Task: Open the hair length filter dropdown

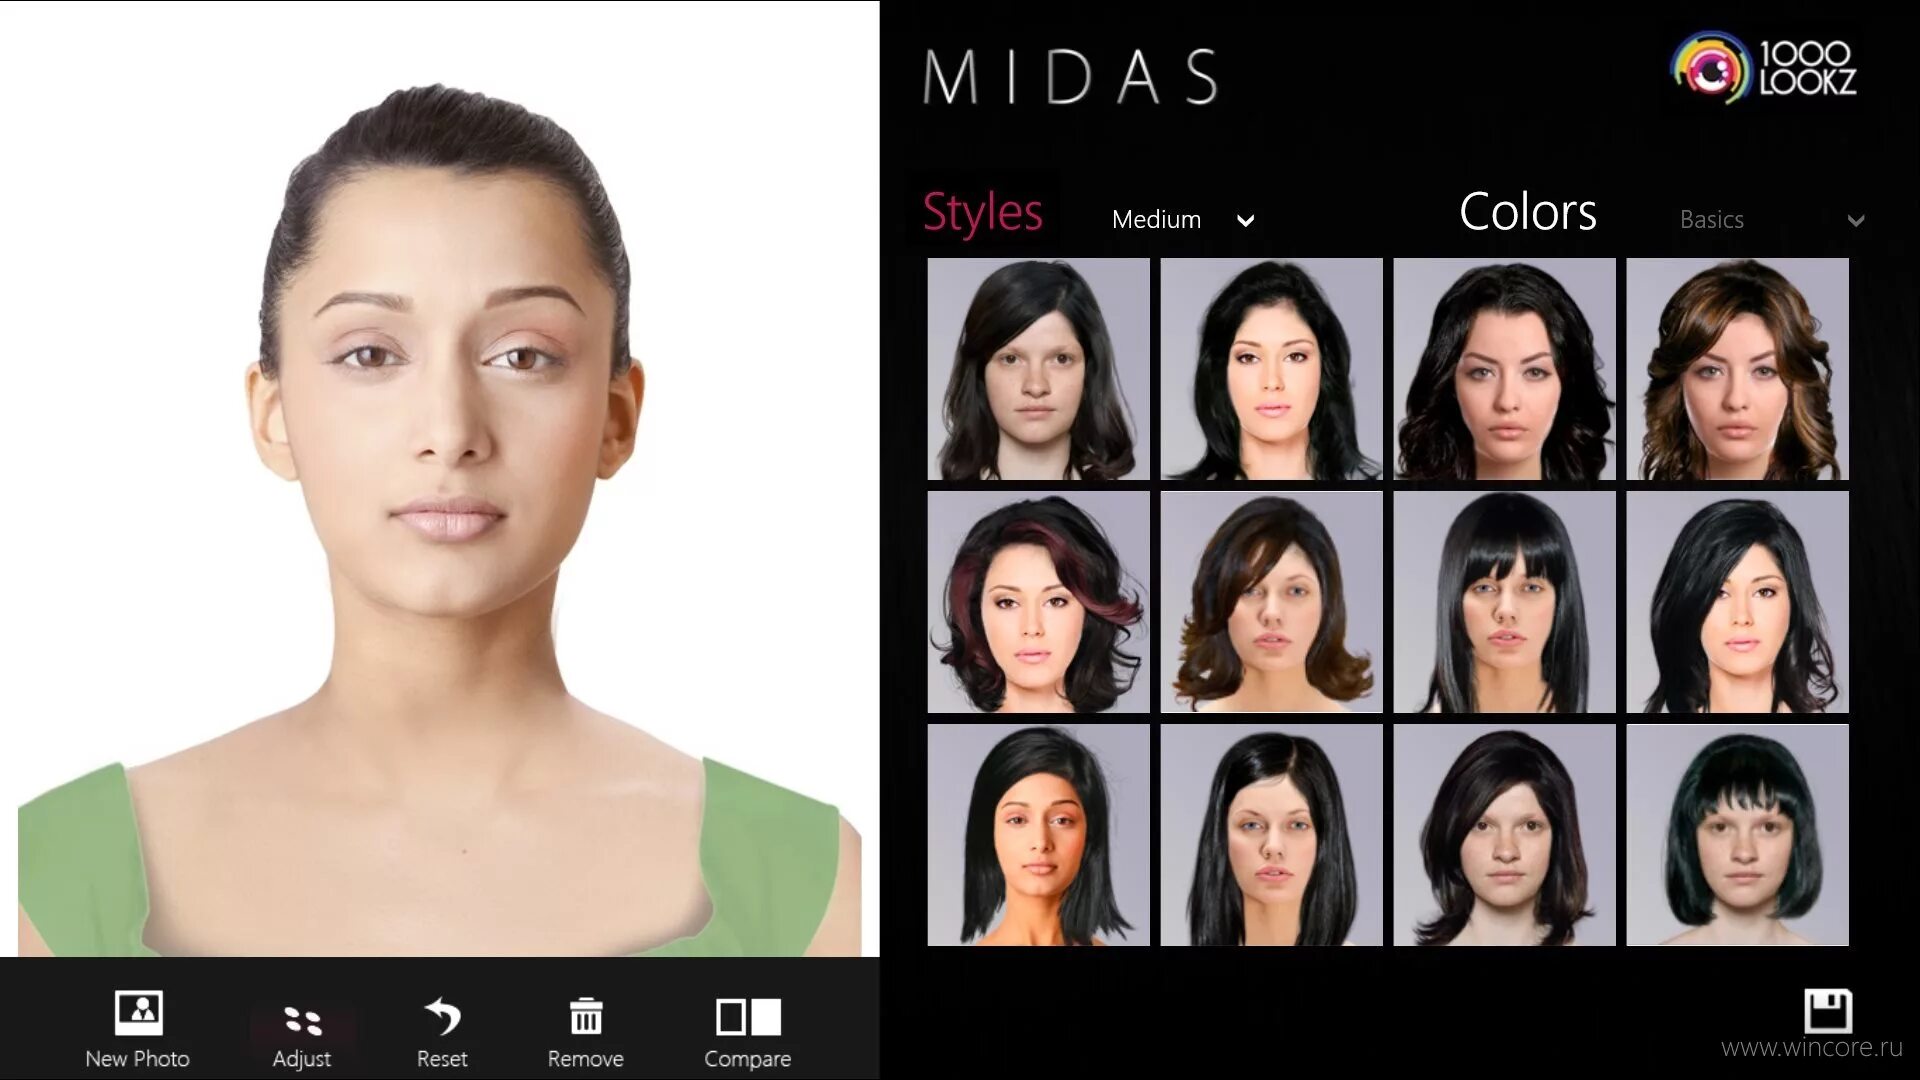Action: [1178, 219]
